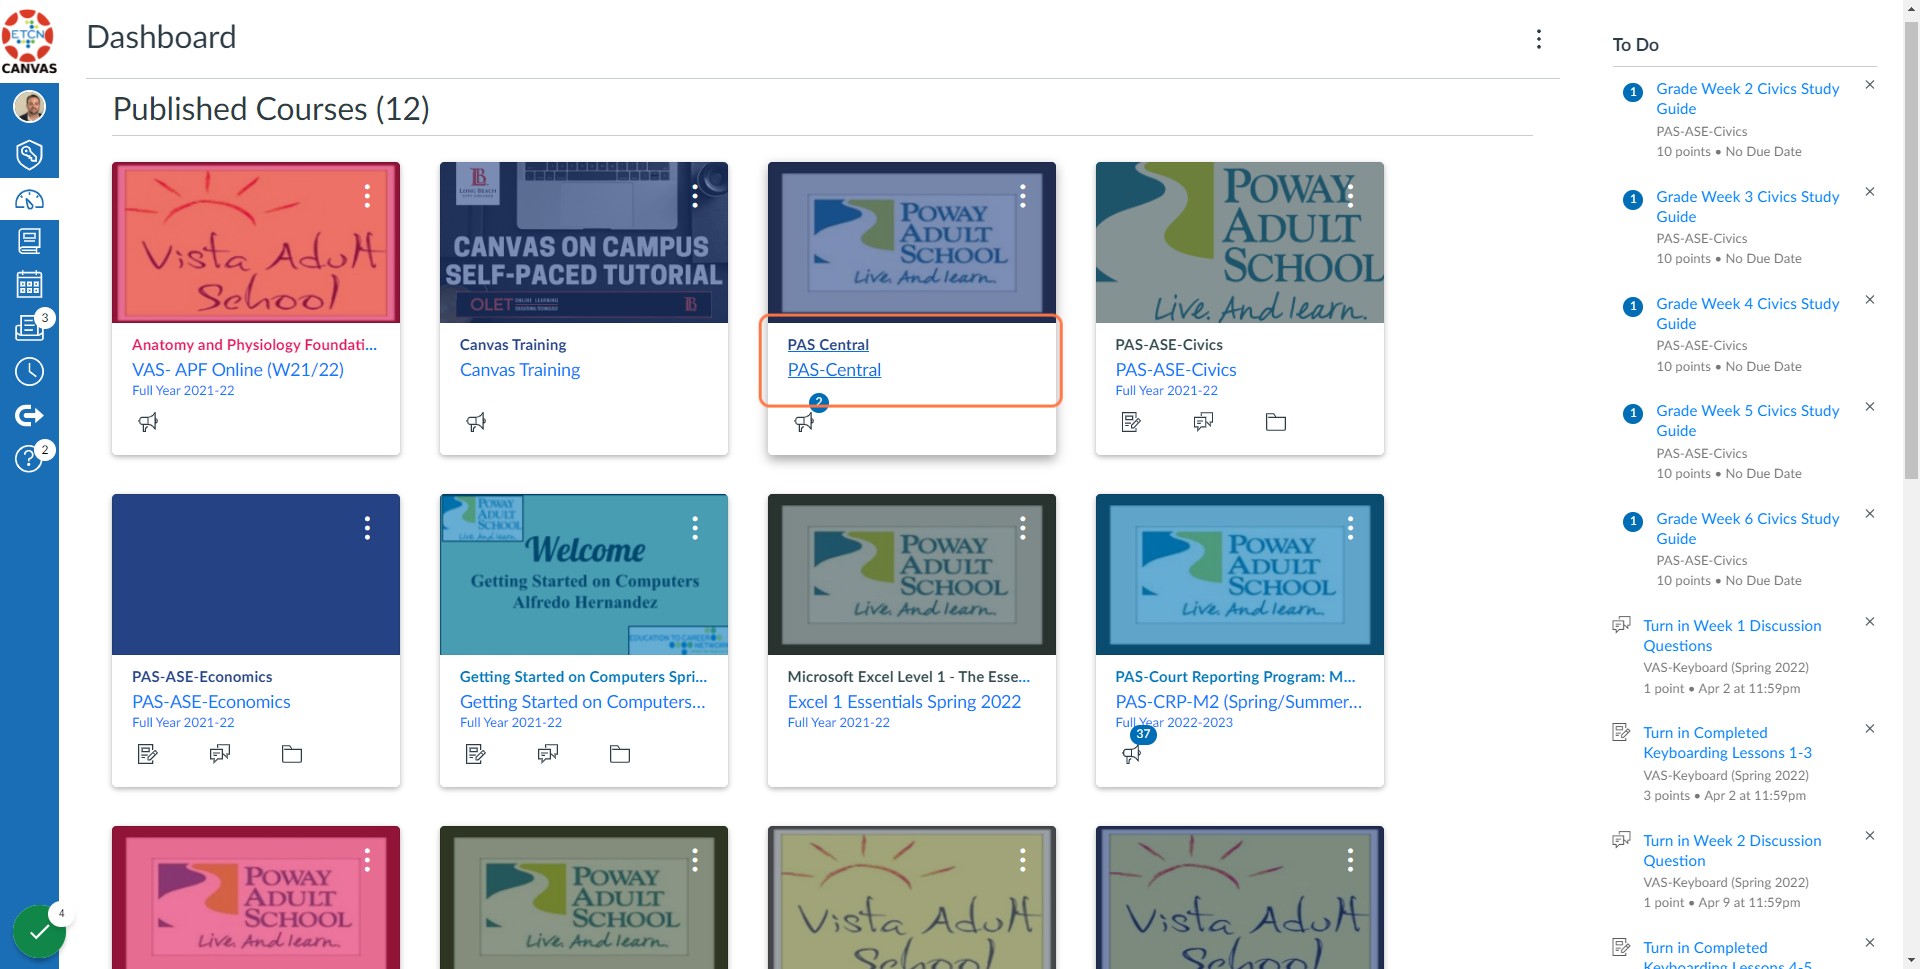The image size is (1920, 969).
Task: Open options menu on PAS-ASE-Economics card
Action: click(367, 528)
